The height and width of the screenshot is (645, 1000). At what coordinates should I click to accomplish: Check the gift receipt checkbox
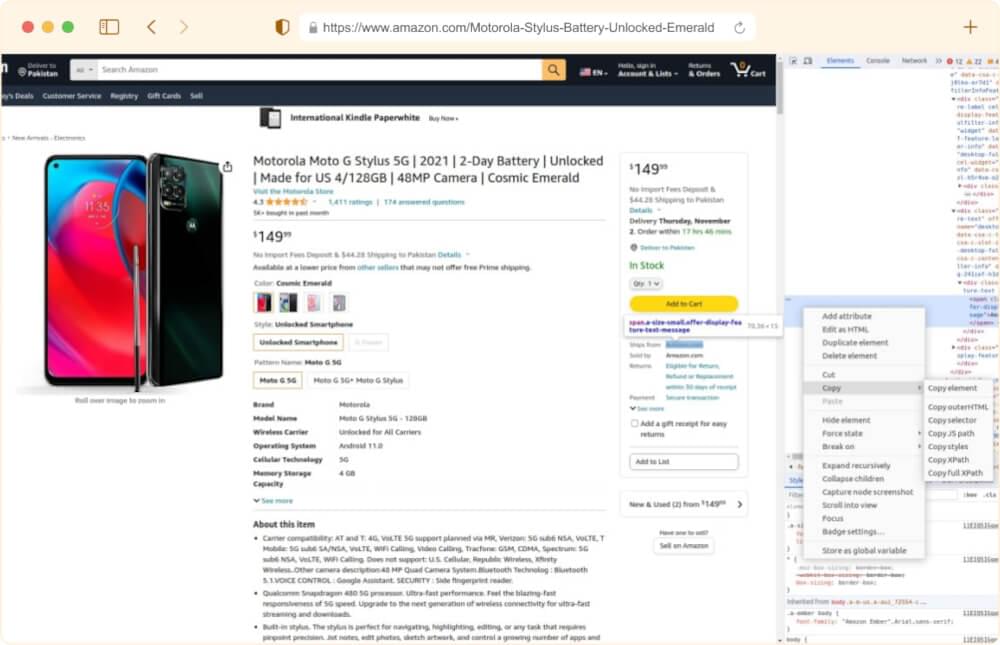pyautogui.click(x=633, y=422)
